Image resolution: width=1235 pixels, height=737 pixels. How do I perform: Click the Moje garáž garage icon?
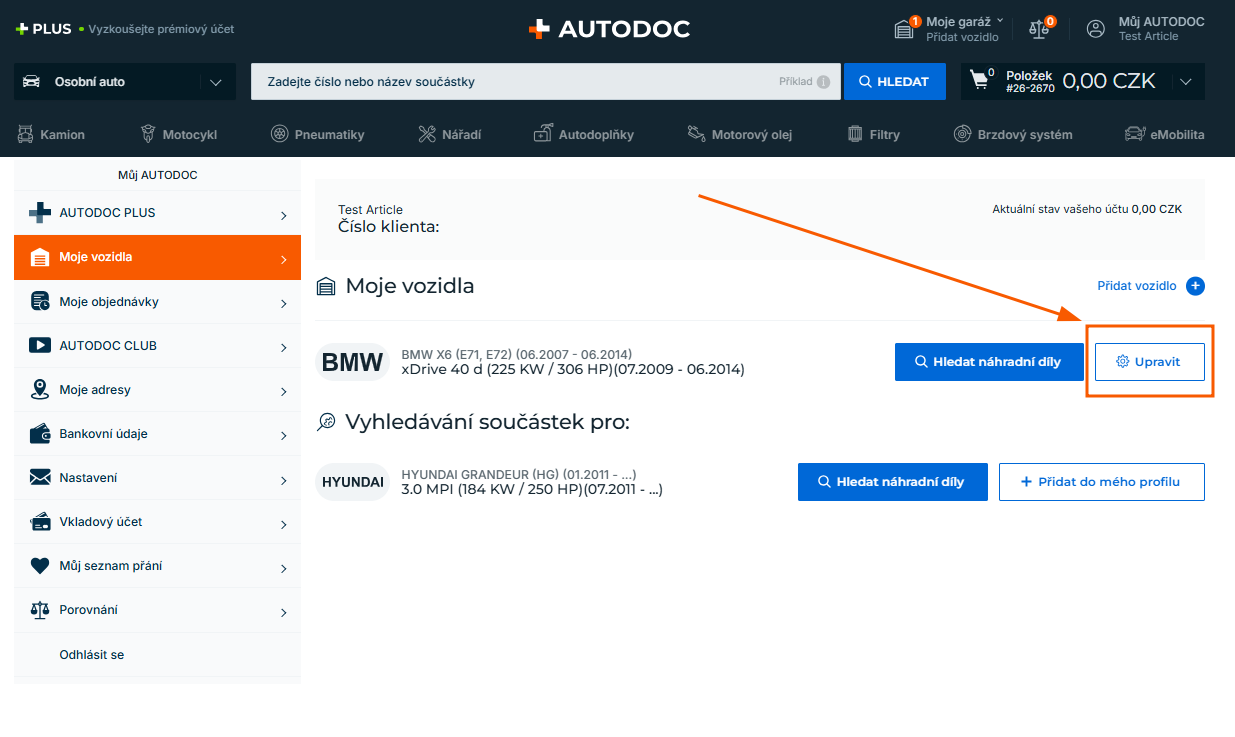pyautogui.click(x=905, y=28)
